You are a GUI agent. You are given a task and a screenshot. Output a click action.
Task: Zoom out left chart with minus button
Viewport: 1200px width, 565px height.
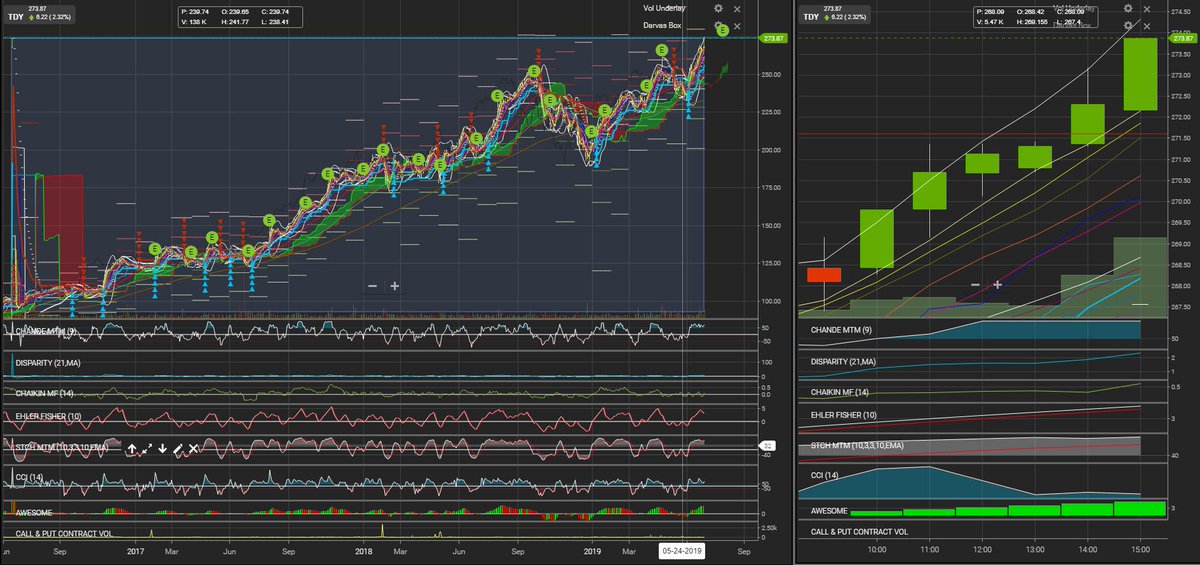click(372, 286)
